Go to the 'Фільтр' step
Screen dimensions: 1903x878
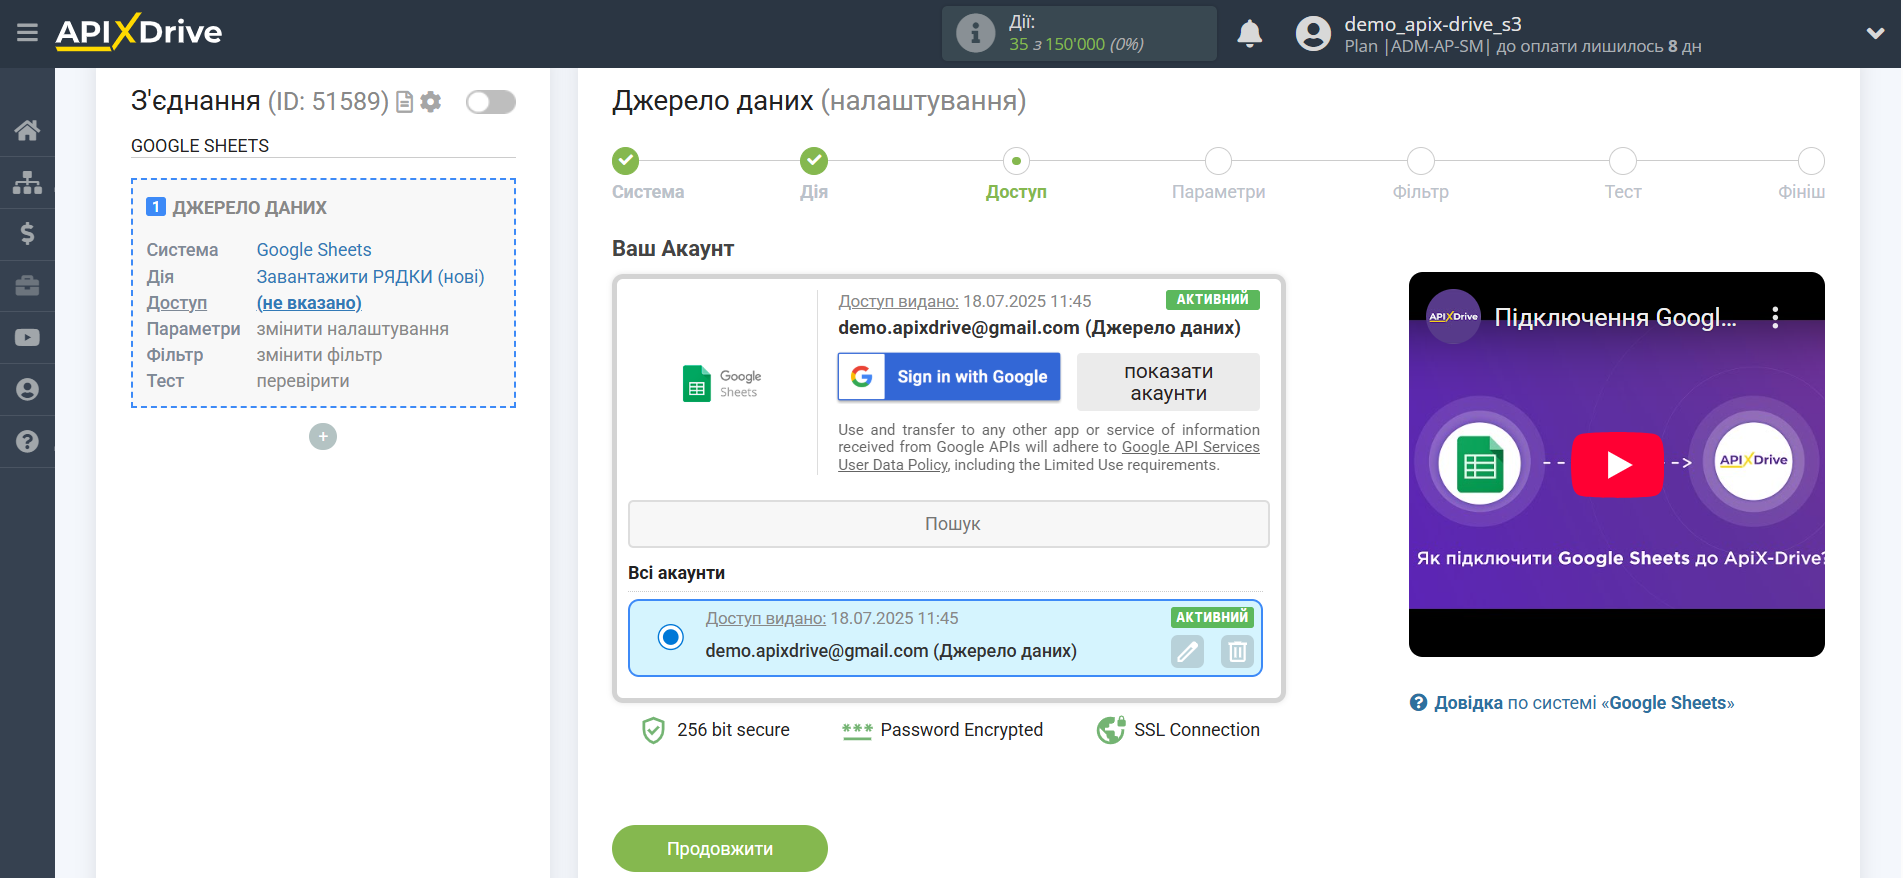tap(1420, 161)
